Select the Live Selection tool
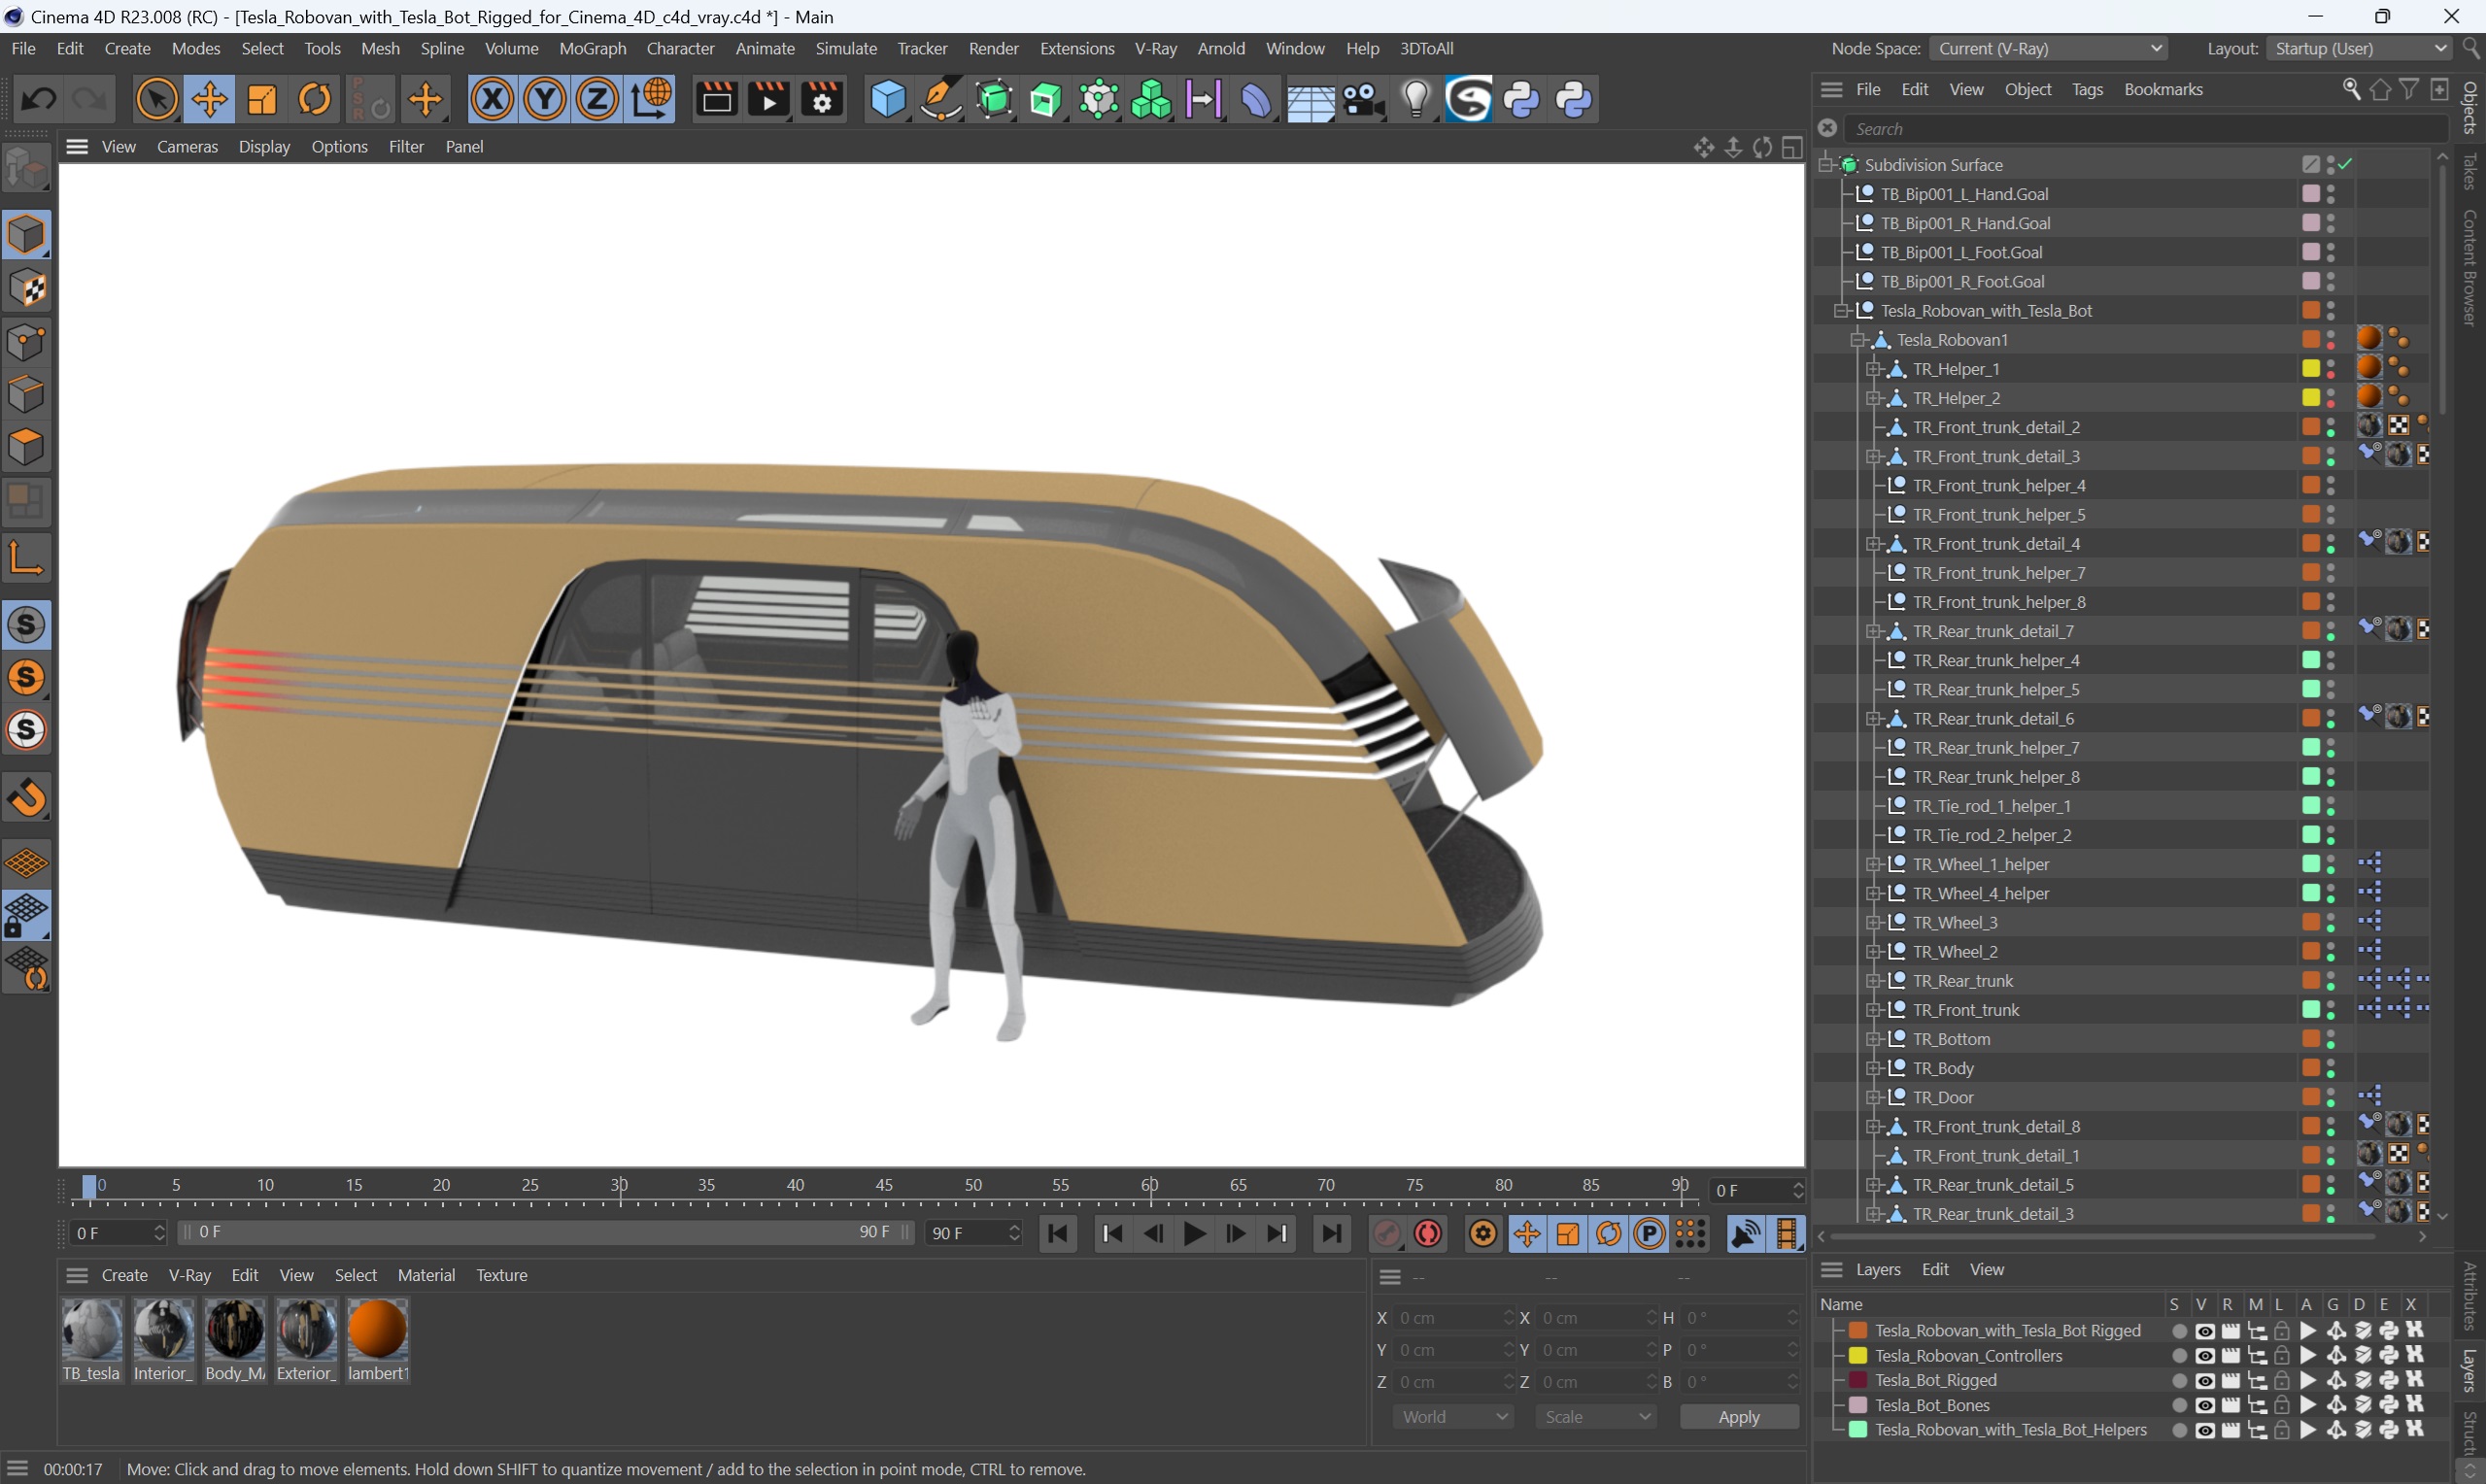This screenshot has height=1484, width=2486. click(156, 99)
